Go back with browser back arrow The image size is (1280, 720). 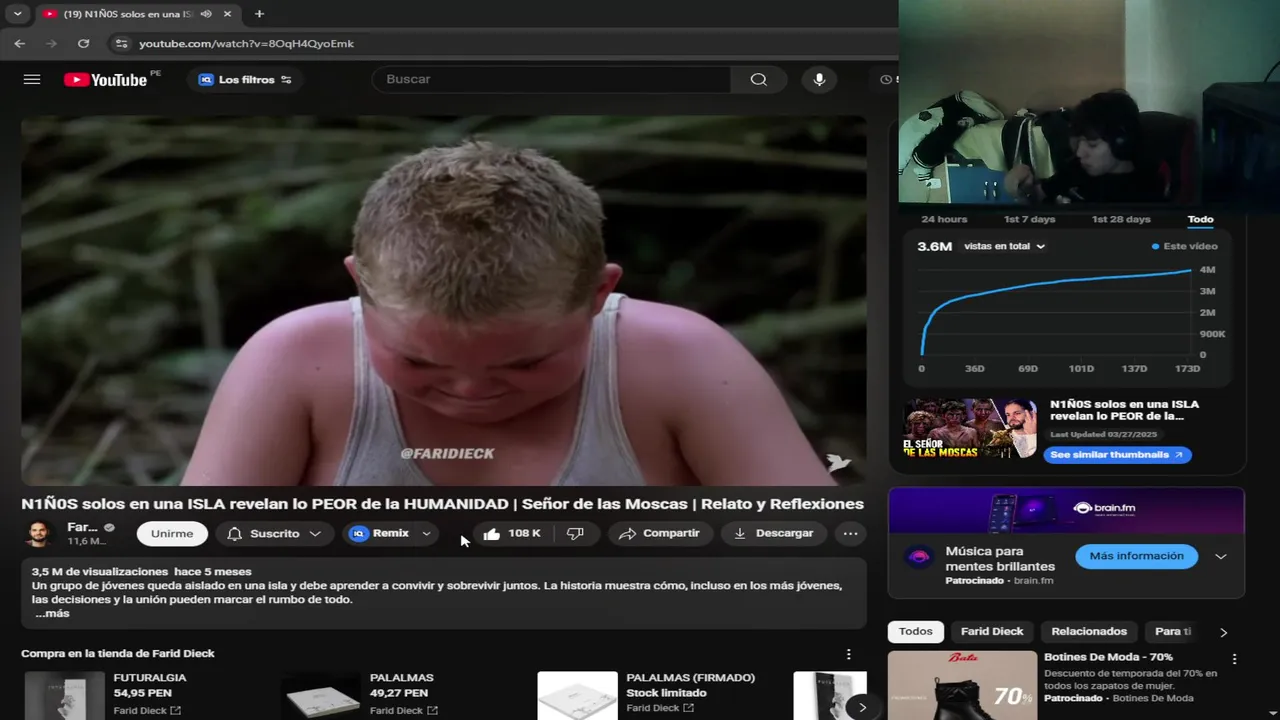pyautogui.click(x=19, y=44)
